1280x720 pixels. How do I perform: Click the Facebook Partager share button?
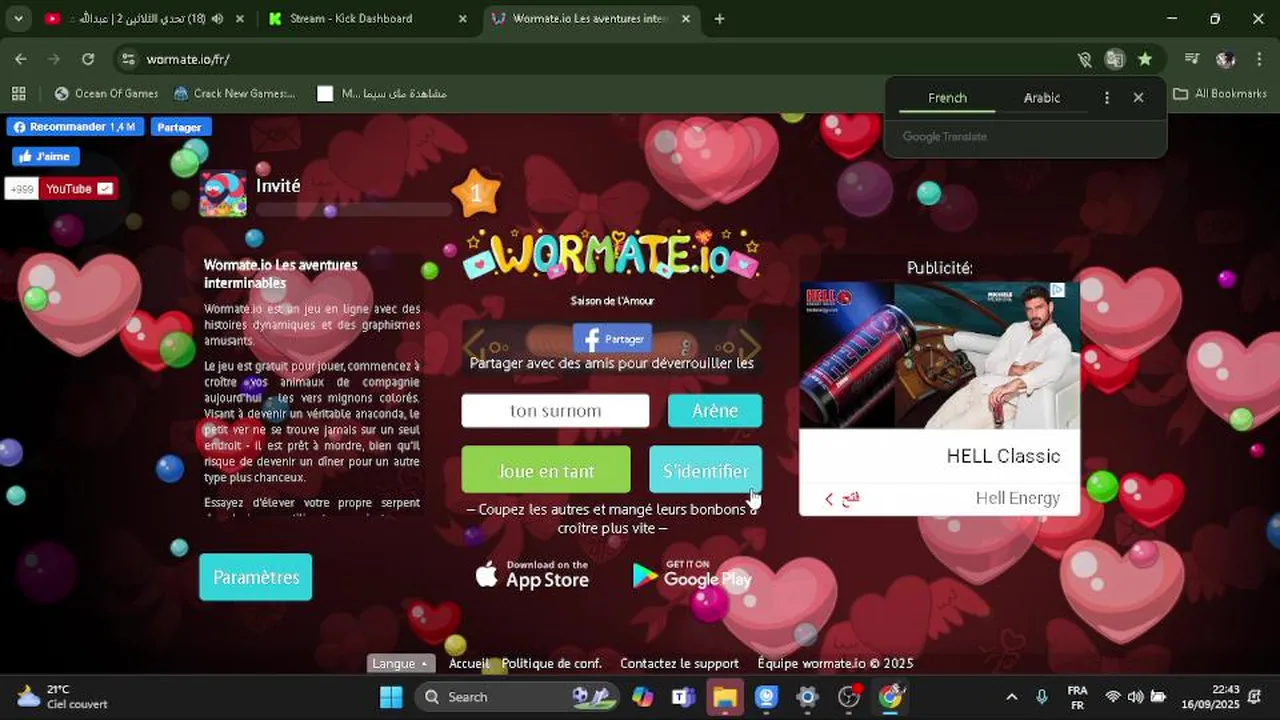[612, 338]
